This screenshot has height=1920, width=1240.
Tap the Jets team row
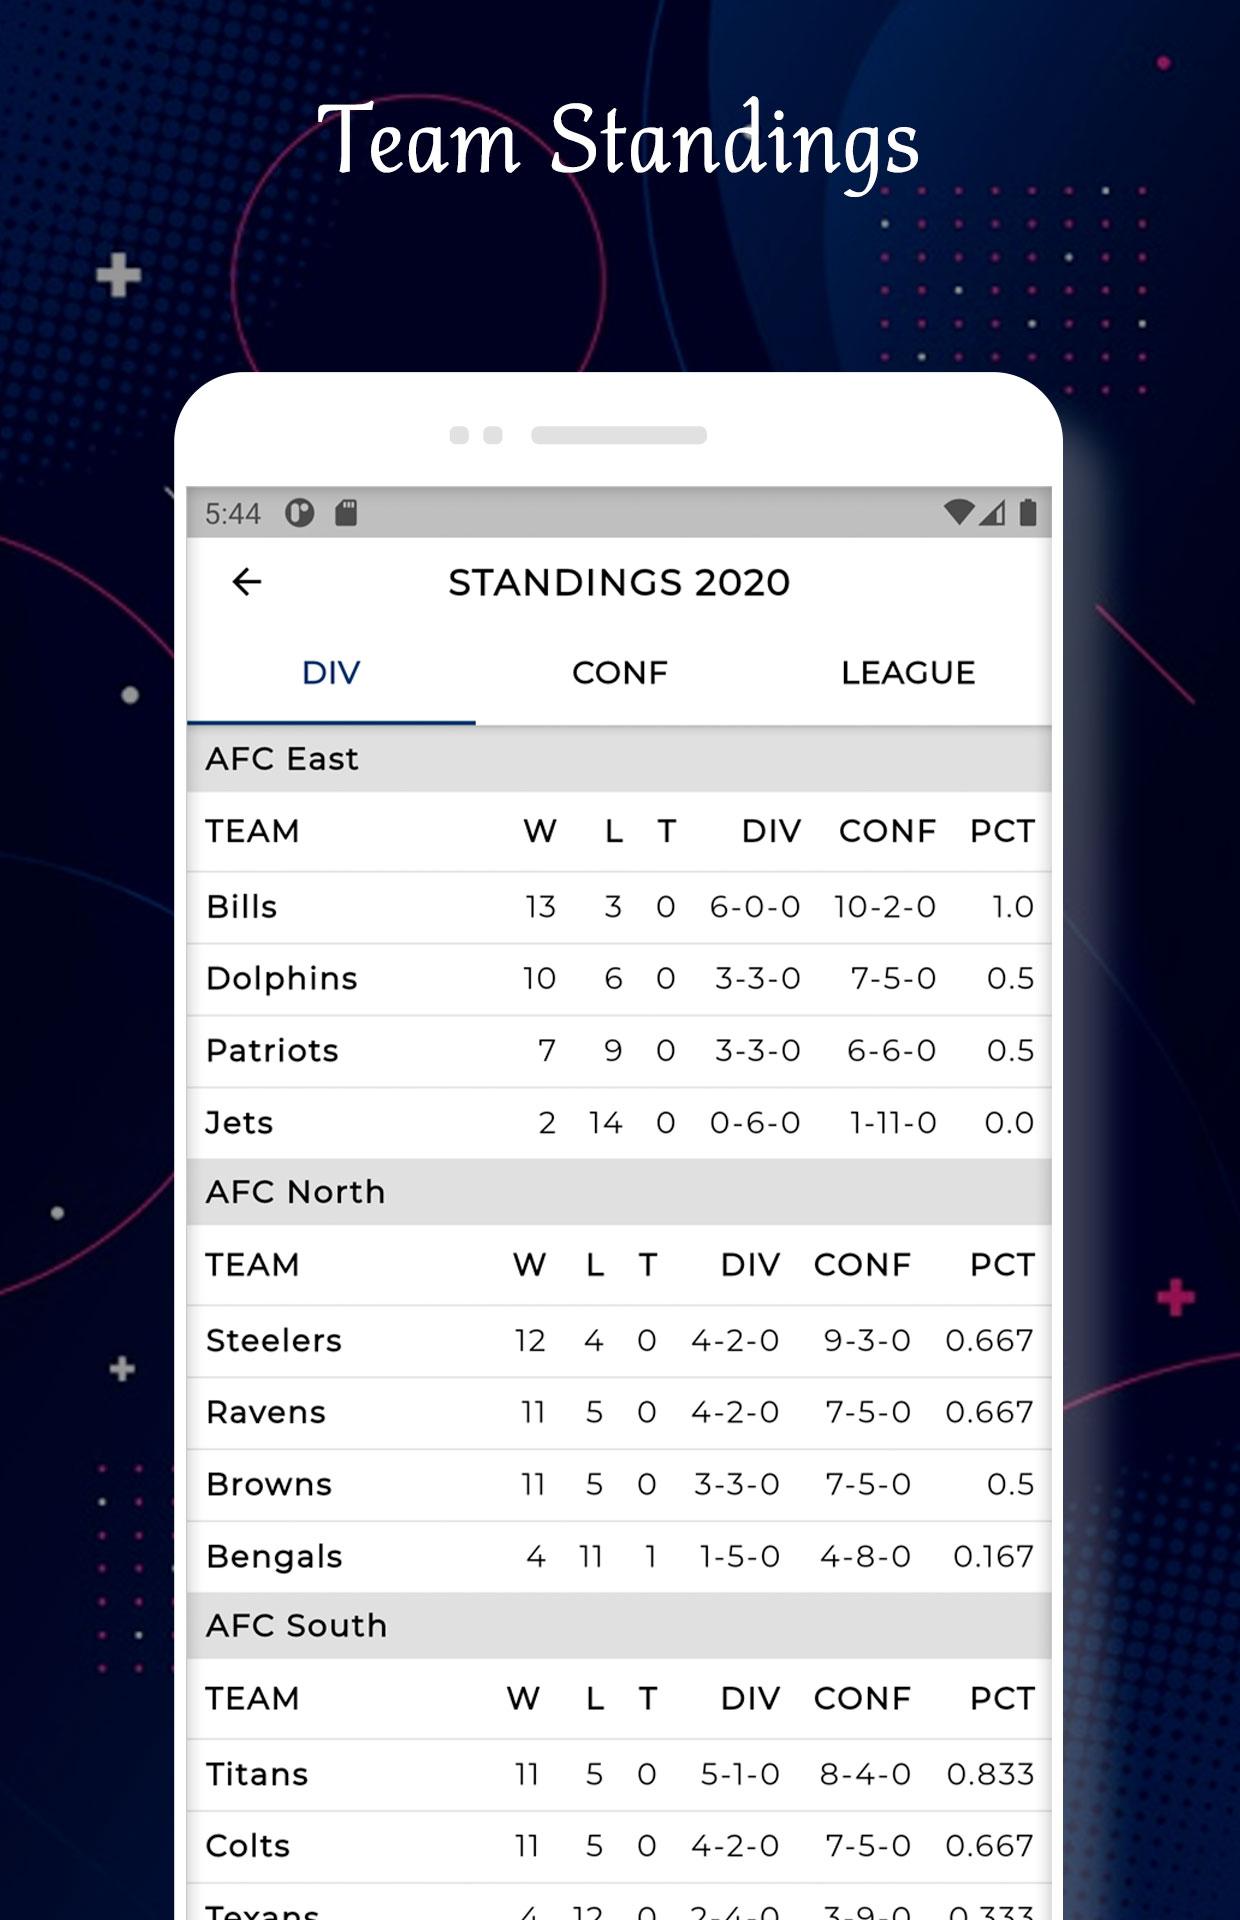619,1123
